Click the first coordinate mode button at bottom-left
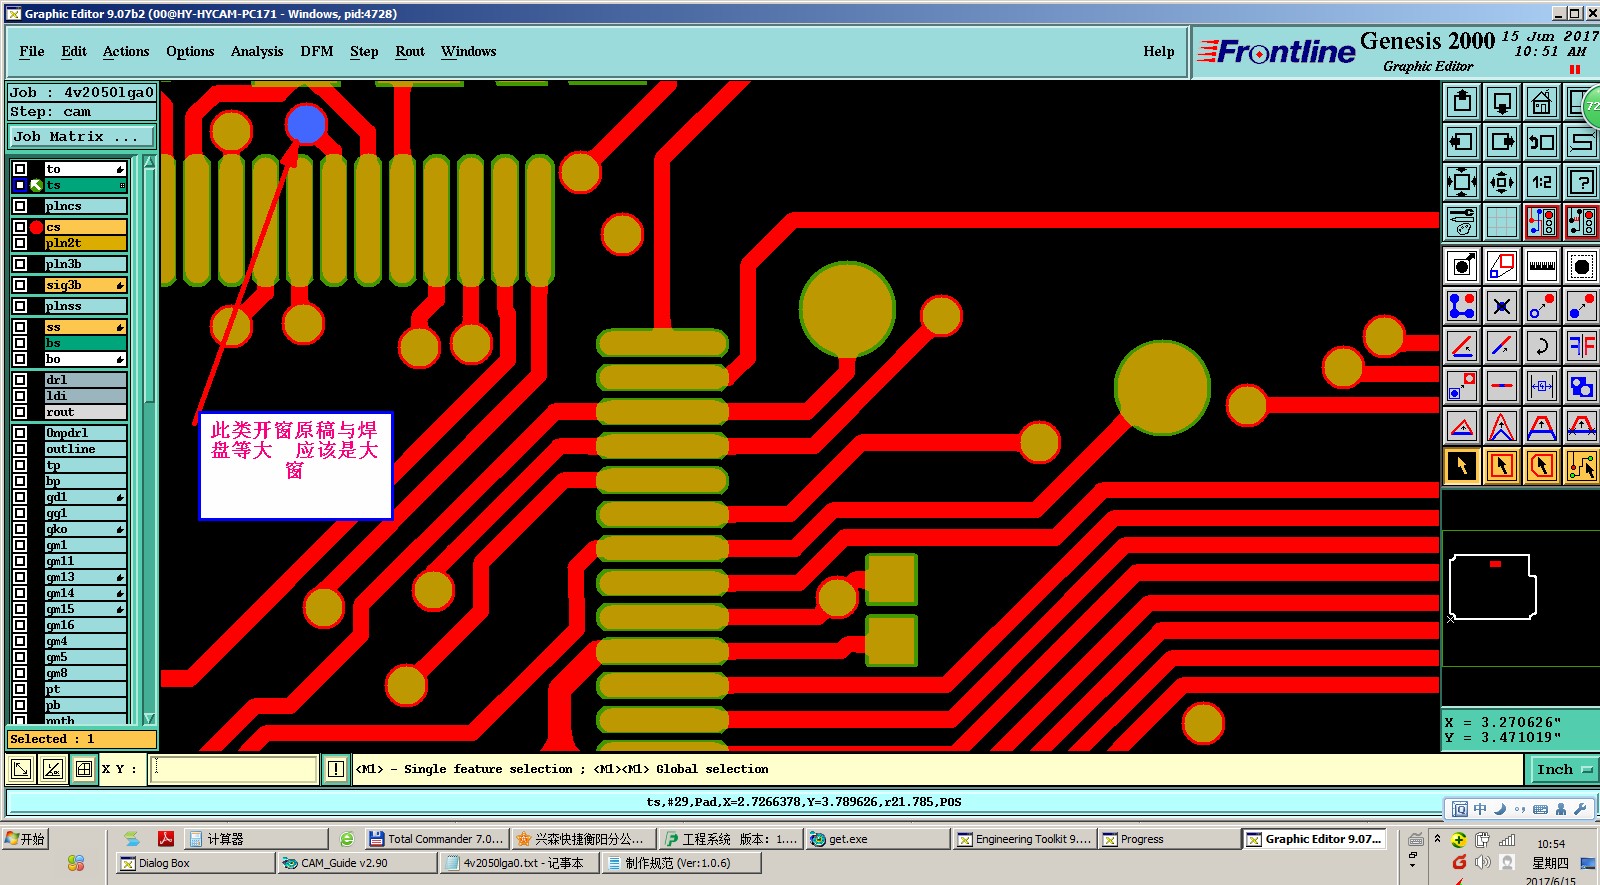 click(20, 769)
